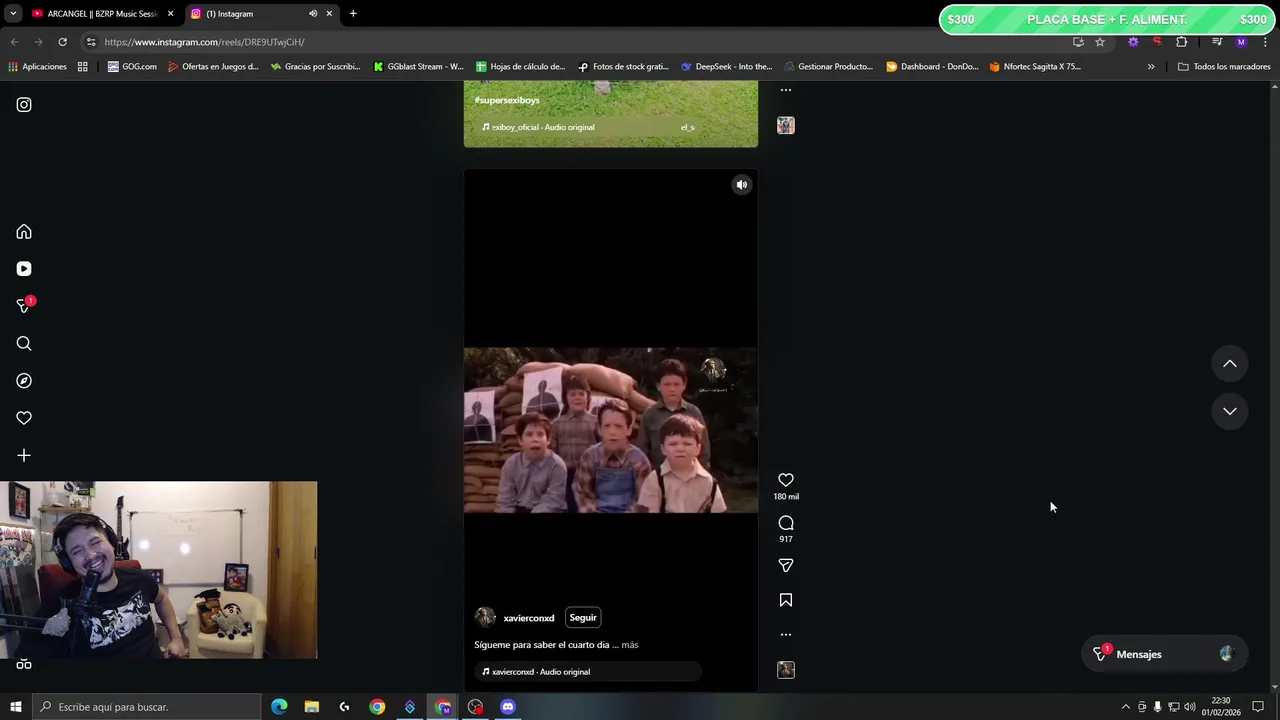Mute the Instagram tab audio indicator

[313, 14]
